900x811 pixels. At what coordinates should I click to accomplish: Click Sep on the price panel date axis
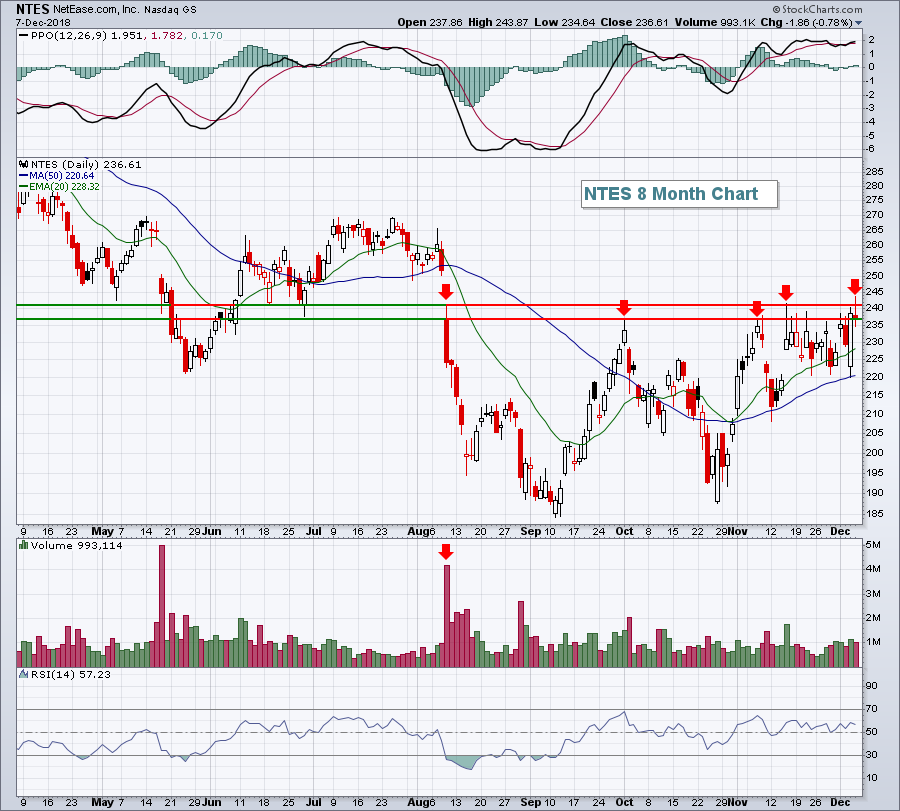click(x=530, y=531)
